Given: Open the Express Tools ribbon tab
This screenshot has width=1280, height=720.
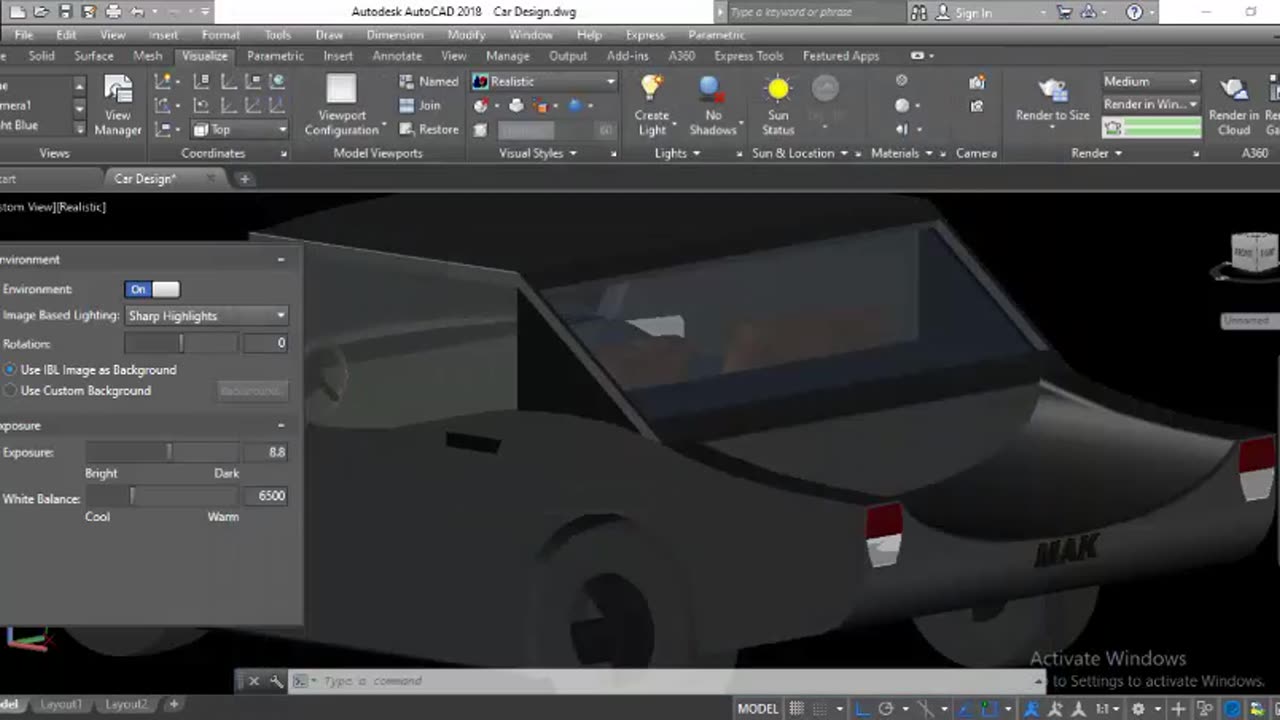Looking at the screenshot, I should pos(748,56).
